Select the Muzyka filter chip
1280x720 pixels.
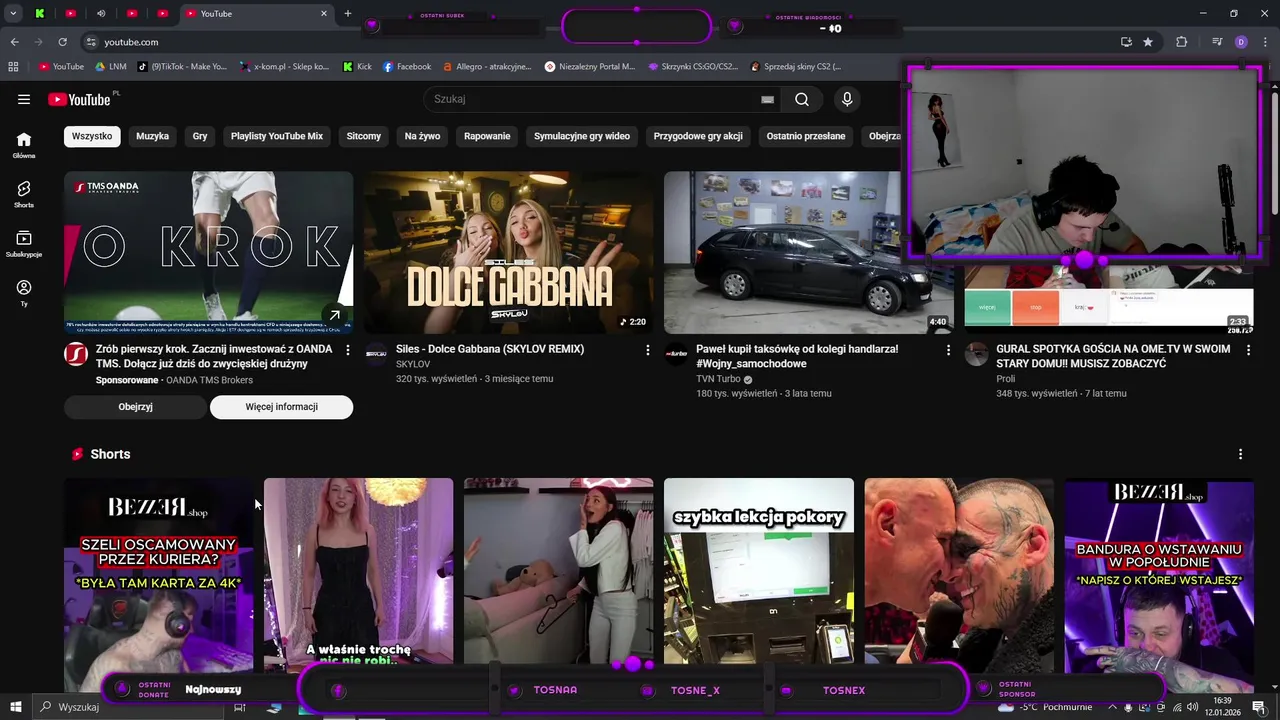point(153,136)
